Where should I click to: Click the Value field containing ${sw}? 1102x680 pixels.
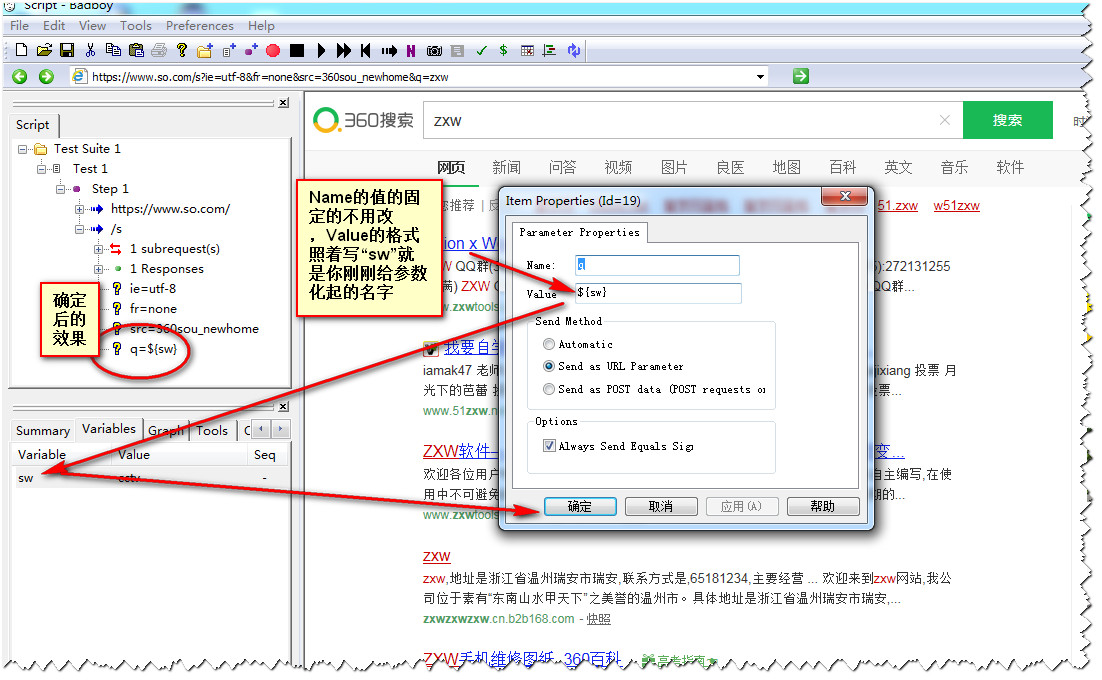[x=658, y=293]
